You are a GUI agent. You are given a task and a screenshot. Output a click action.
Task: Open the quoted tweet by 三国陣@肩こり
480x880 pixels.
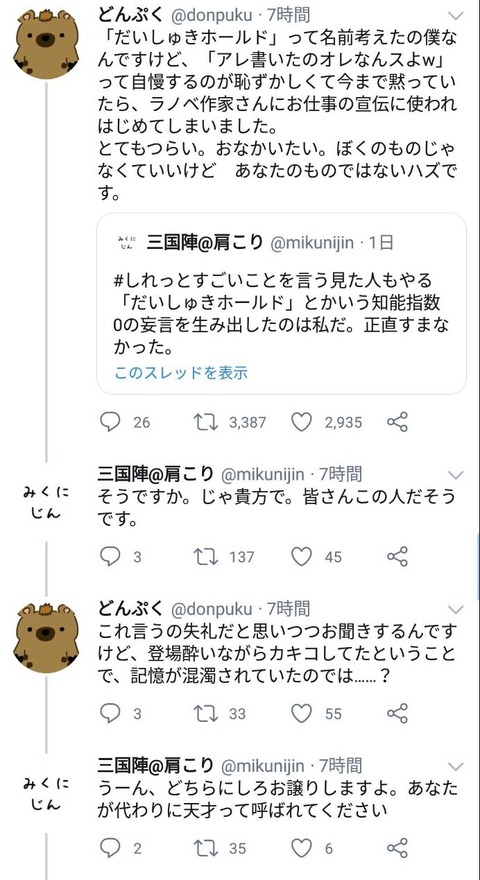pos(281,304)
